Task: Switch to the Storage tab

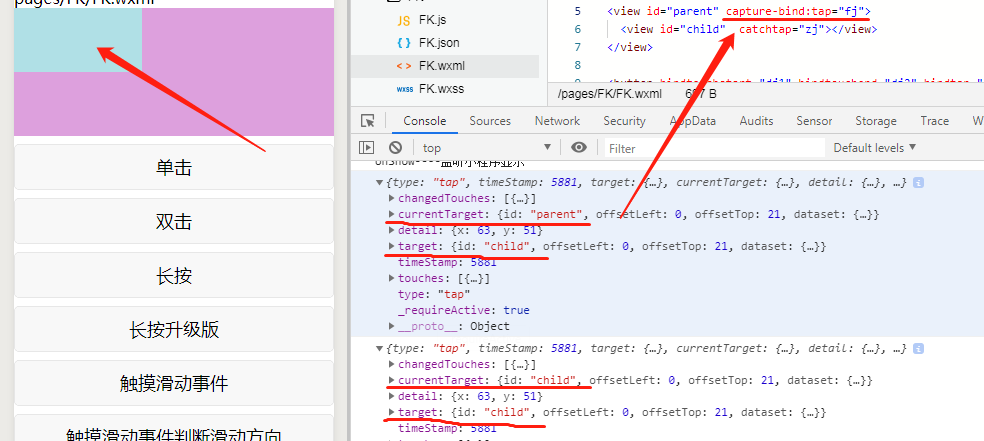Action: 875,120
